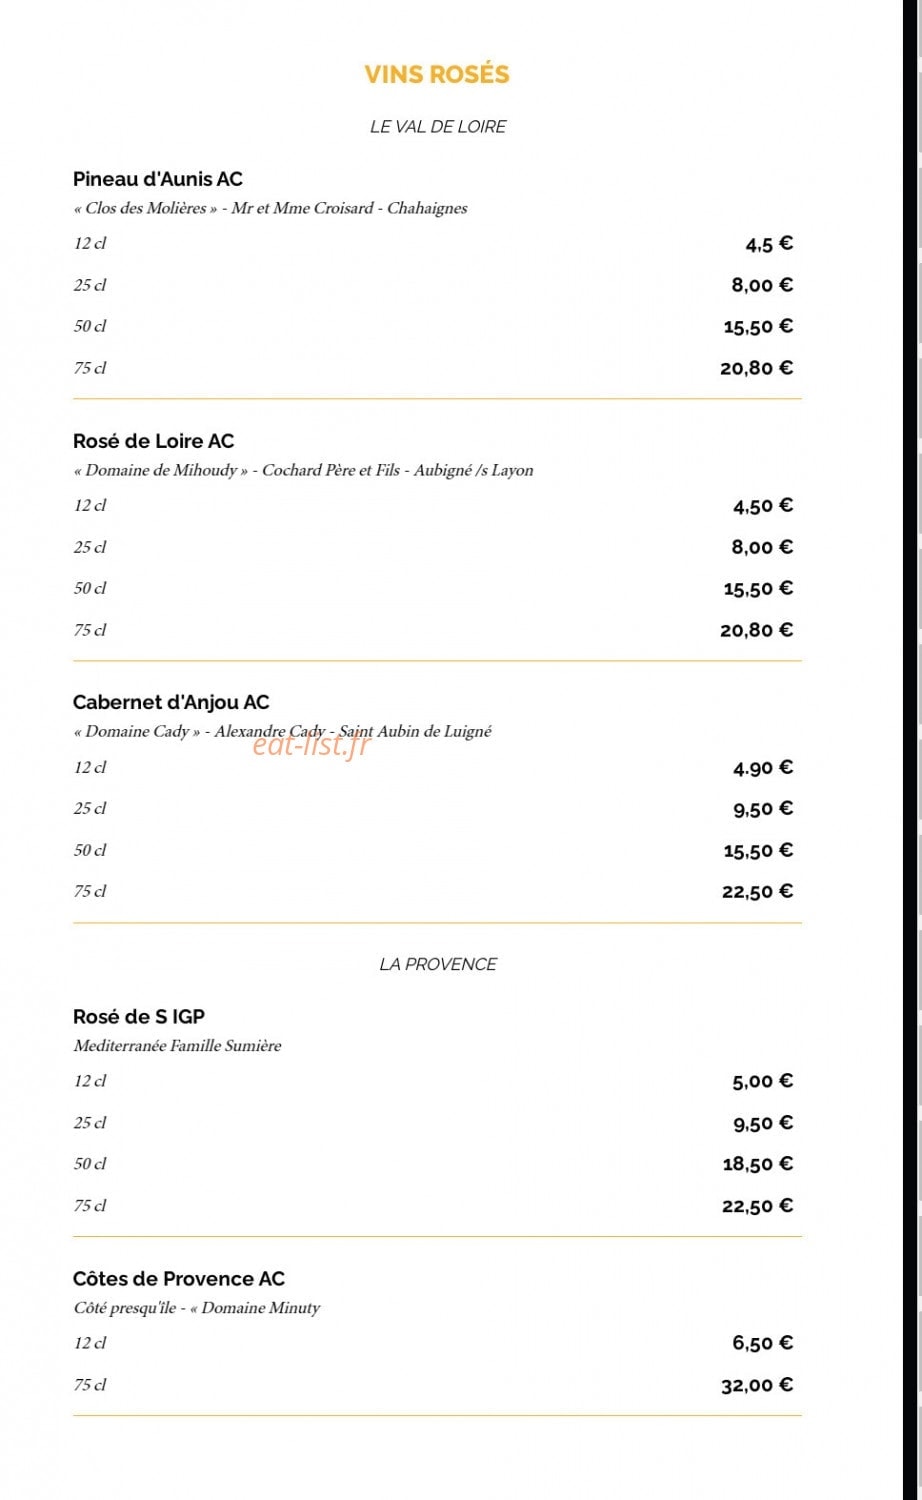Image resolution: width=922 pixels, height=1500 pixels.
Task: Select the 6,50 € Côtes de Provence price
Action: pyautogui.click(x=763, y=1344)
